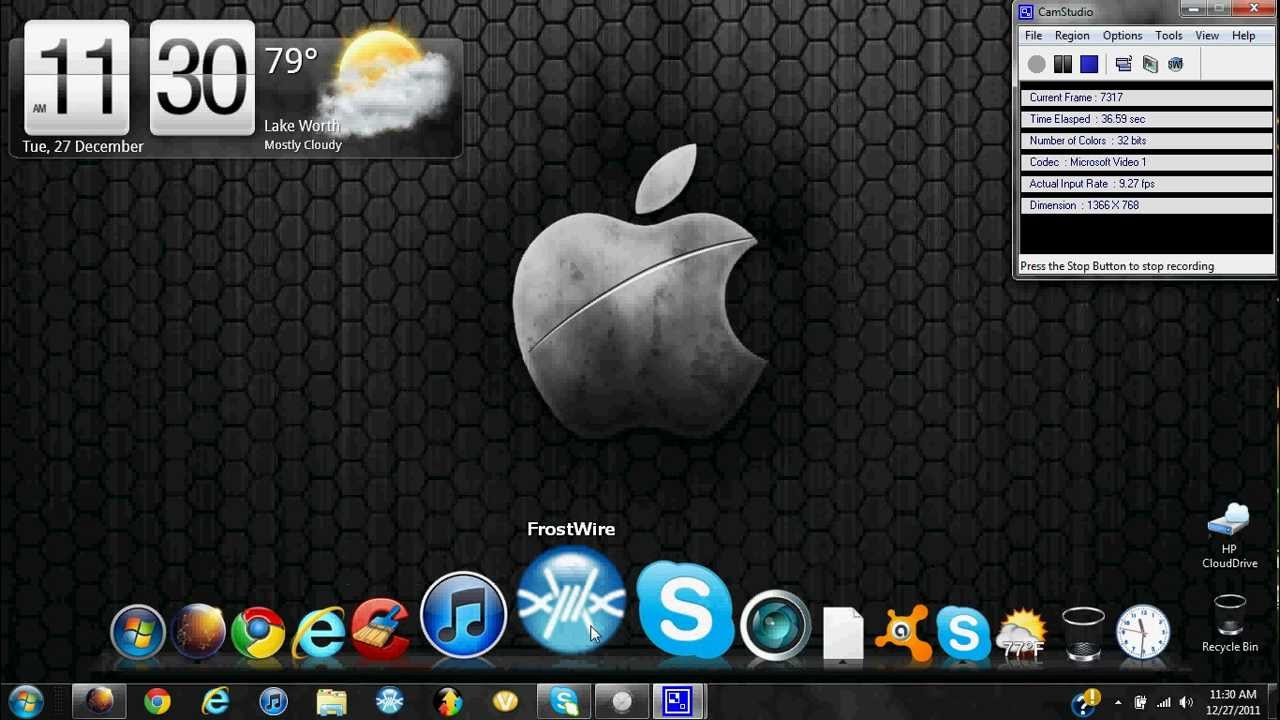Click the analog clock icon in dock
This screenshot has width=1280, height=720.
coord(1142,632)
